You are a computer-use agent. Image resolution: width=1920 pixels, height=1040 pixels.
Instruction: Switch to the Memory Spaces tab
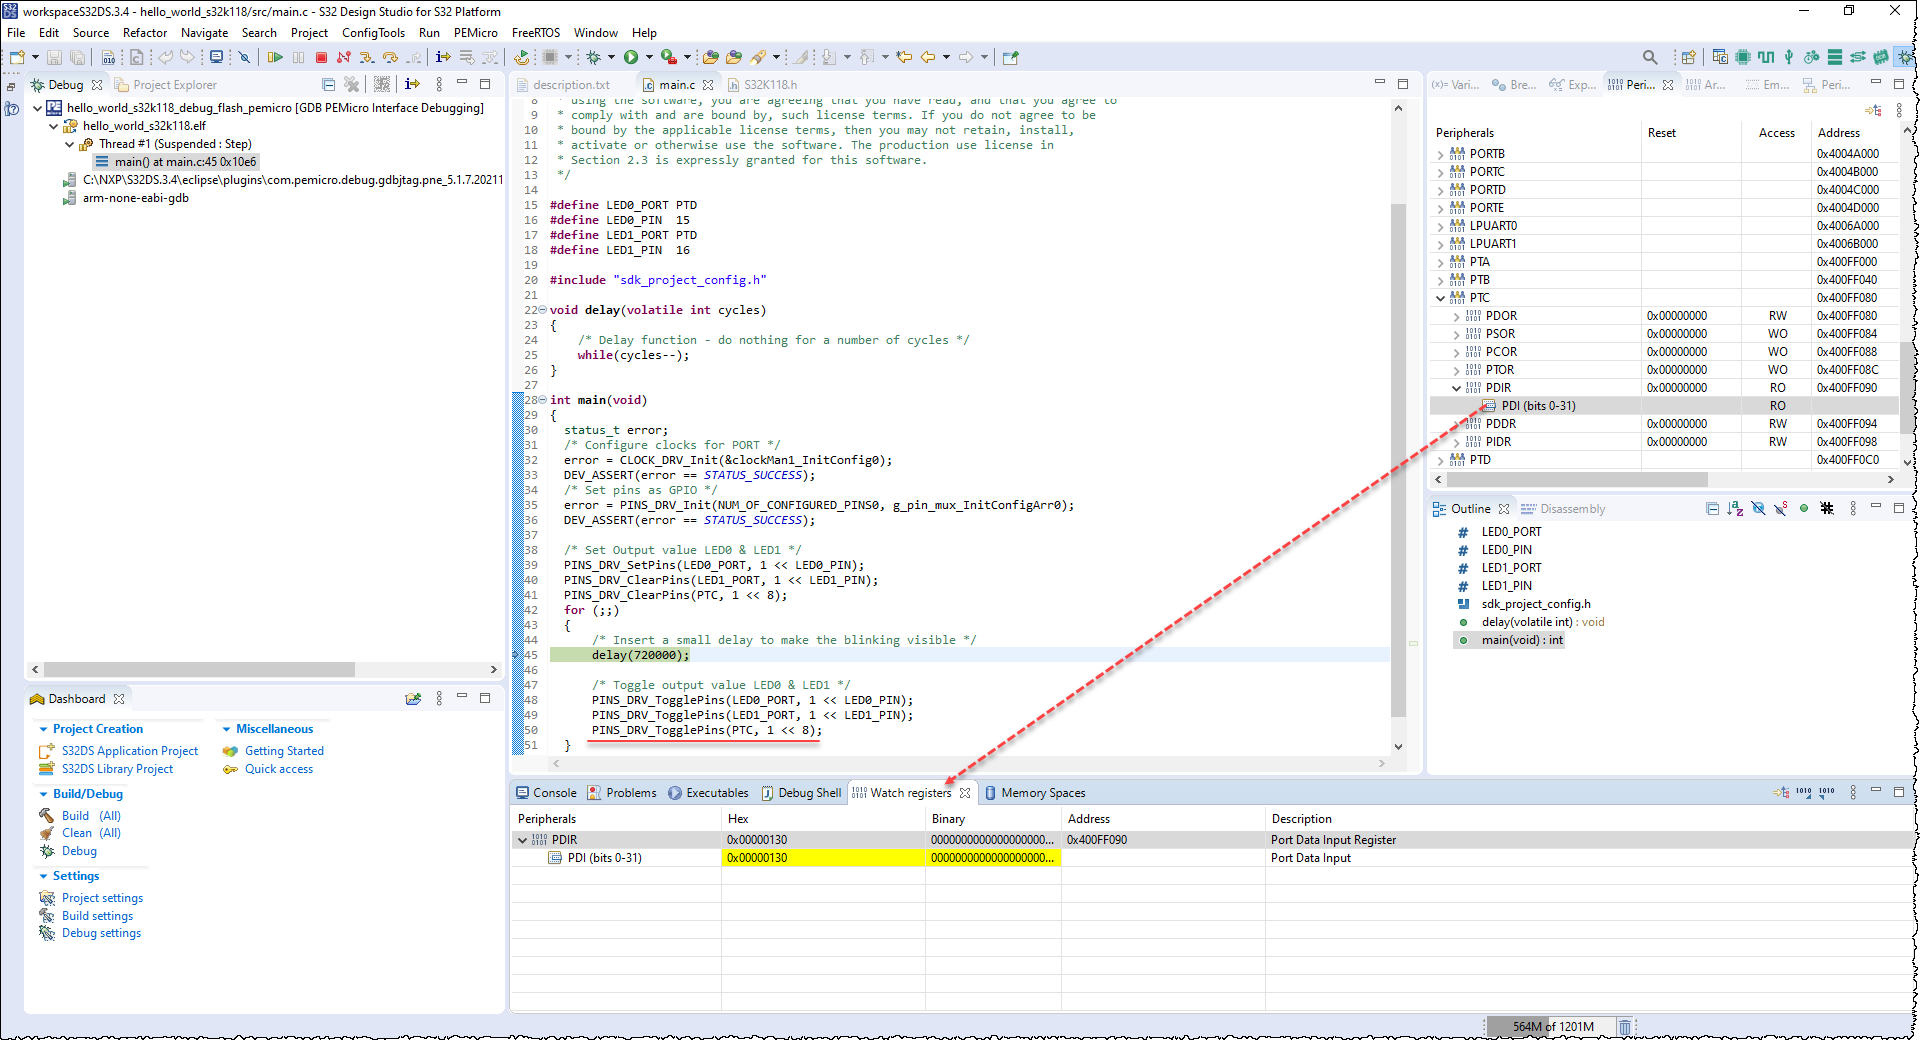click(x=1045, y=793)
